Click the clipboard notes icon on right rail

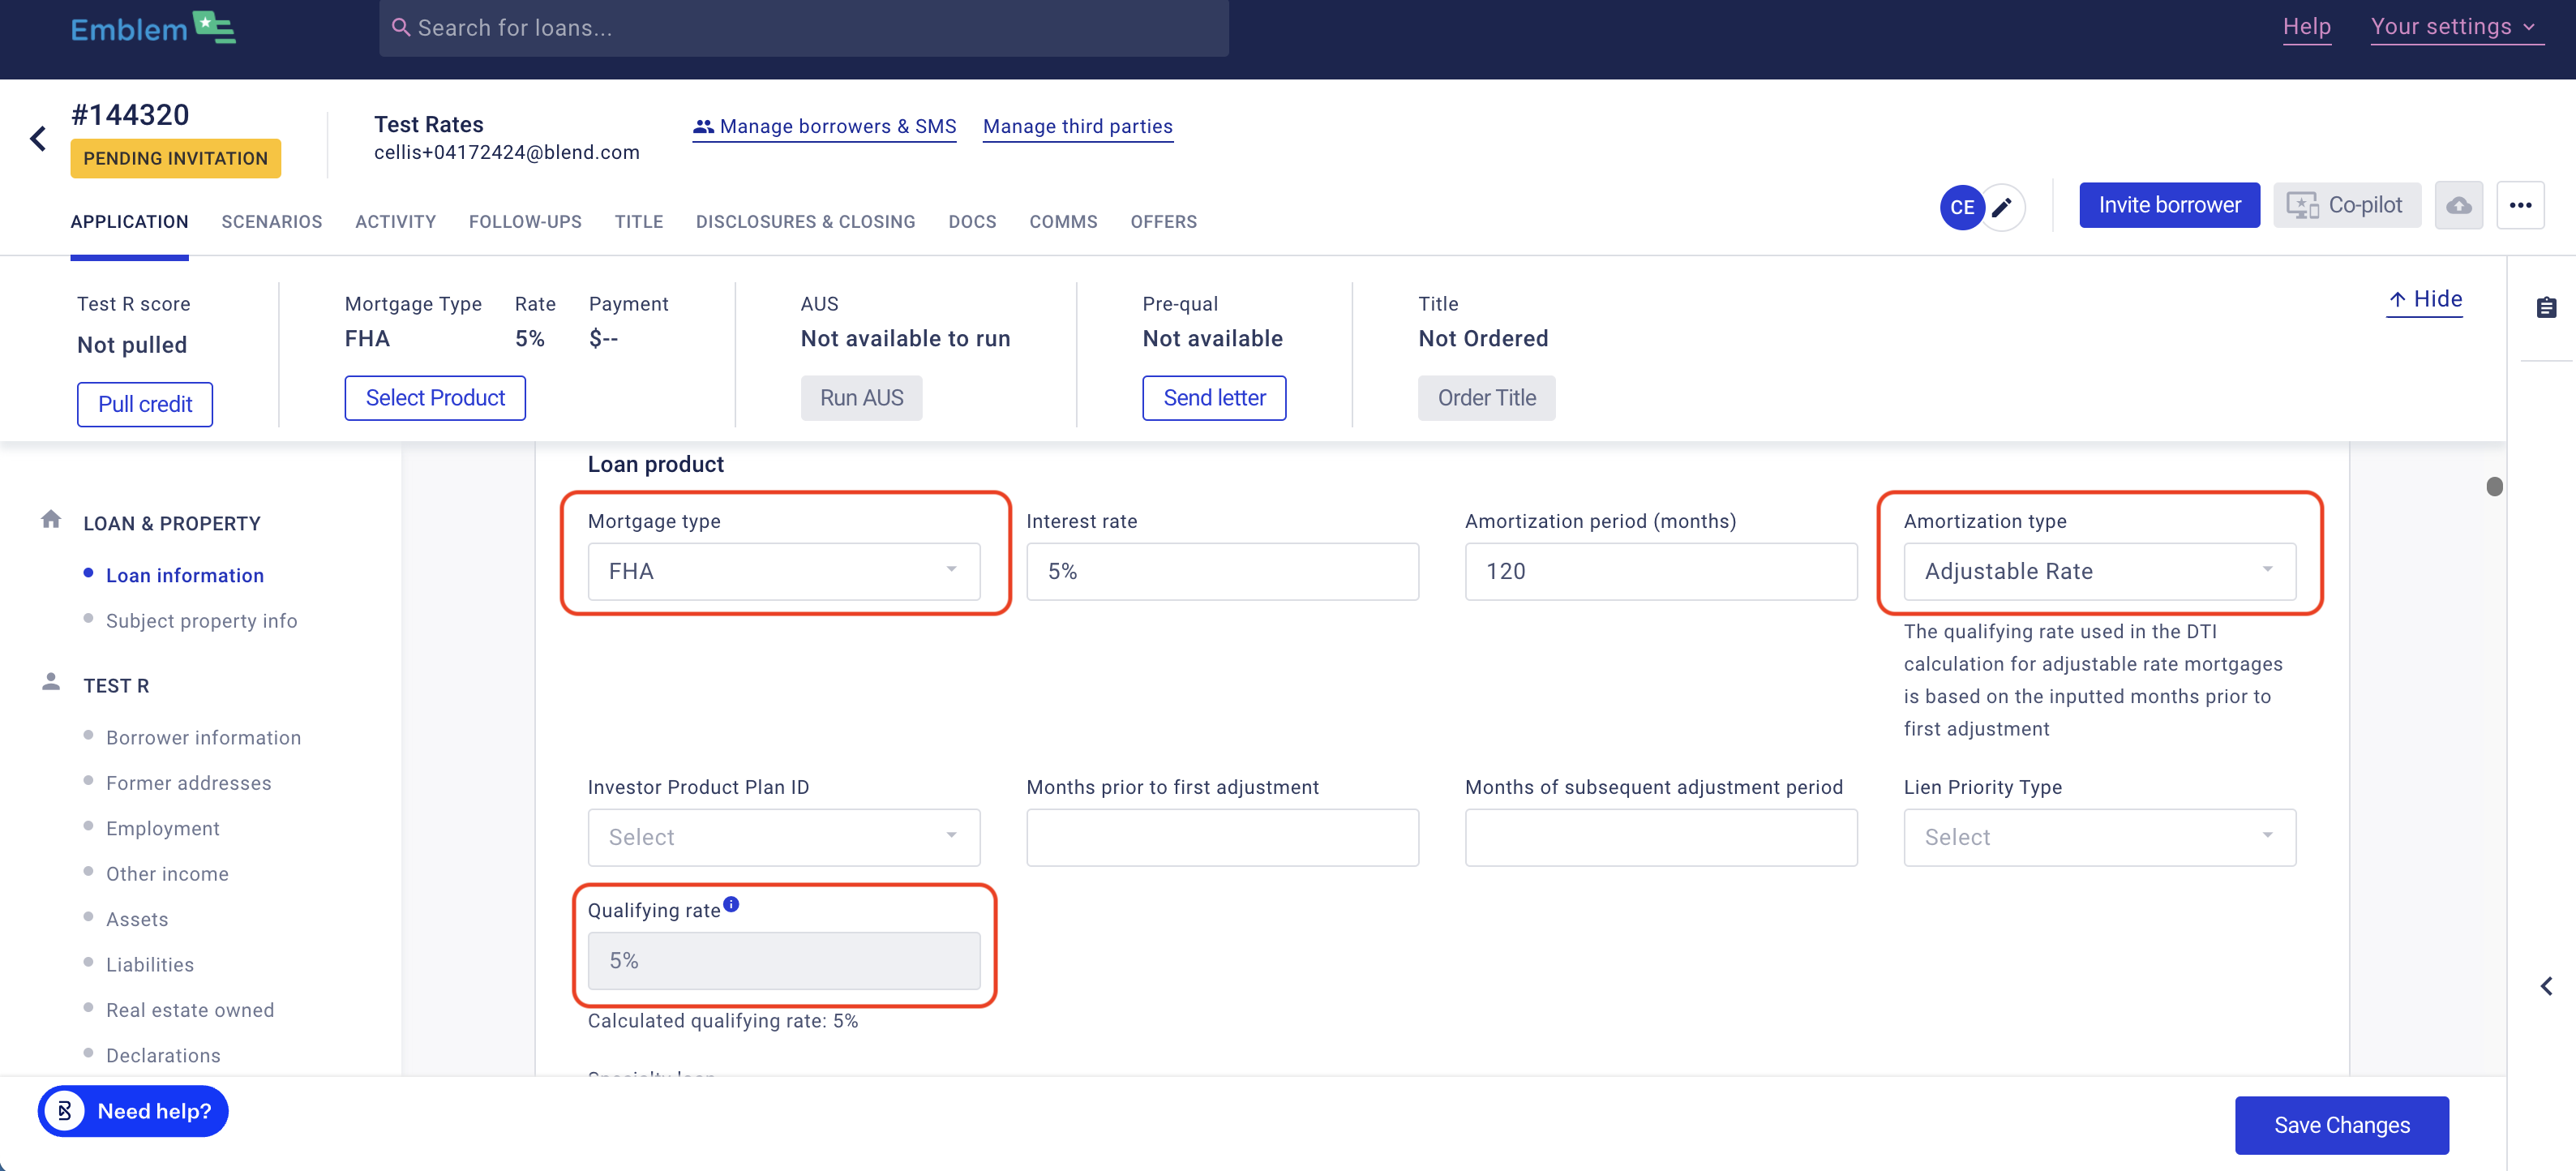(x=2546, y=308)
